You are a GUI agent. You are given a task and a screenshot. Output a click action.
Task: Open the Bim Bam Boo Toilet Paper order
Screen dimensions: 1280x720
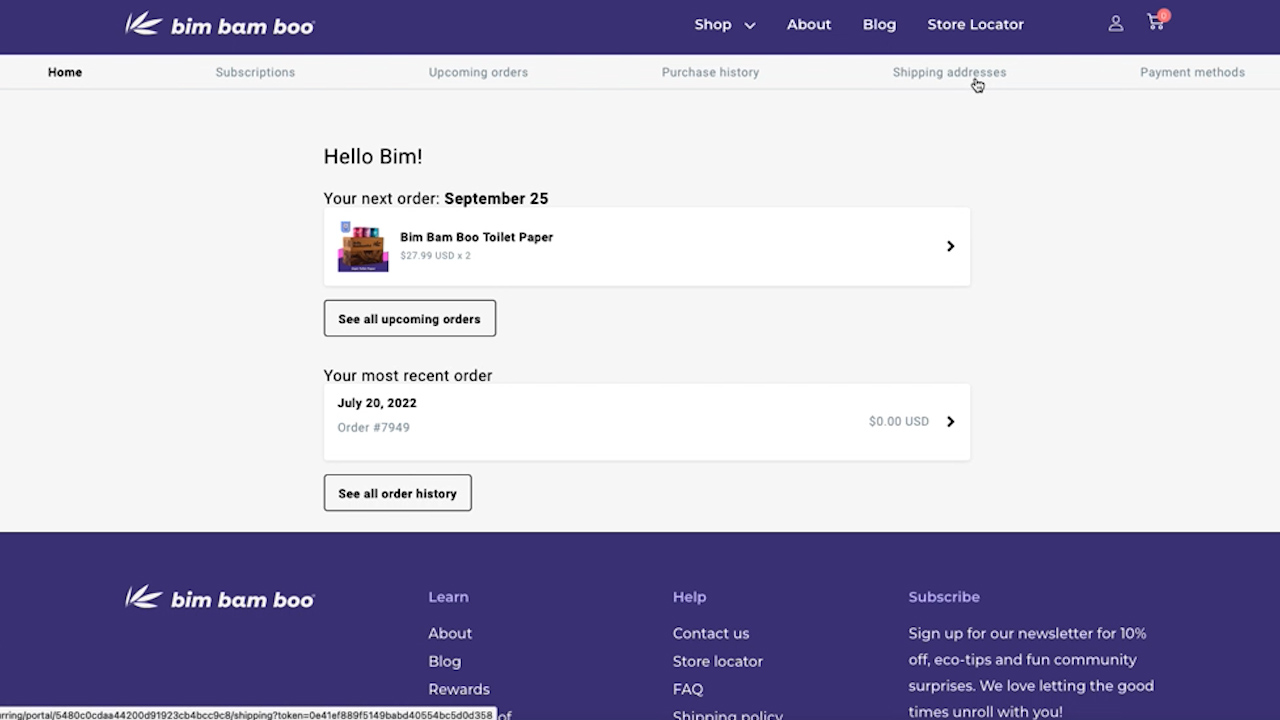(647, 246)
